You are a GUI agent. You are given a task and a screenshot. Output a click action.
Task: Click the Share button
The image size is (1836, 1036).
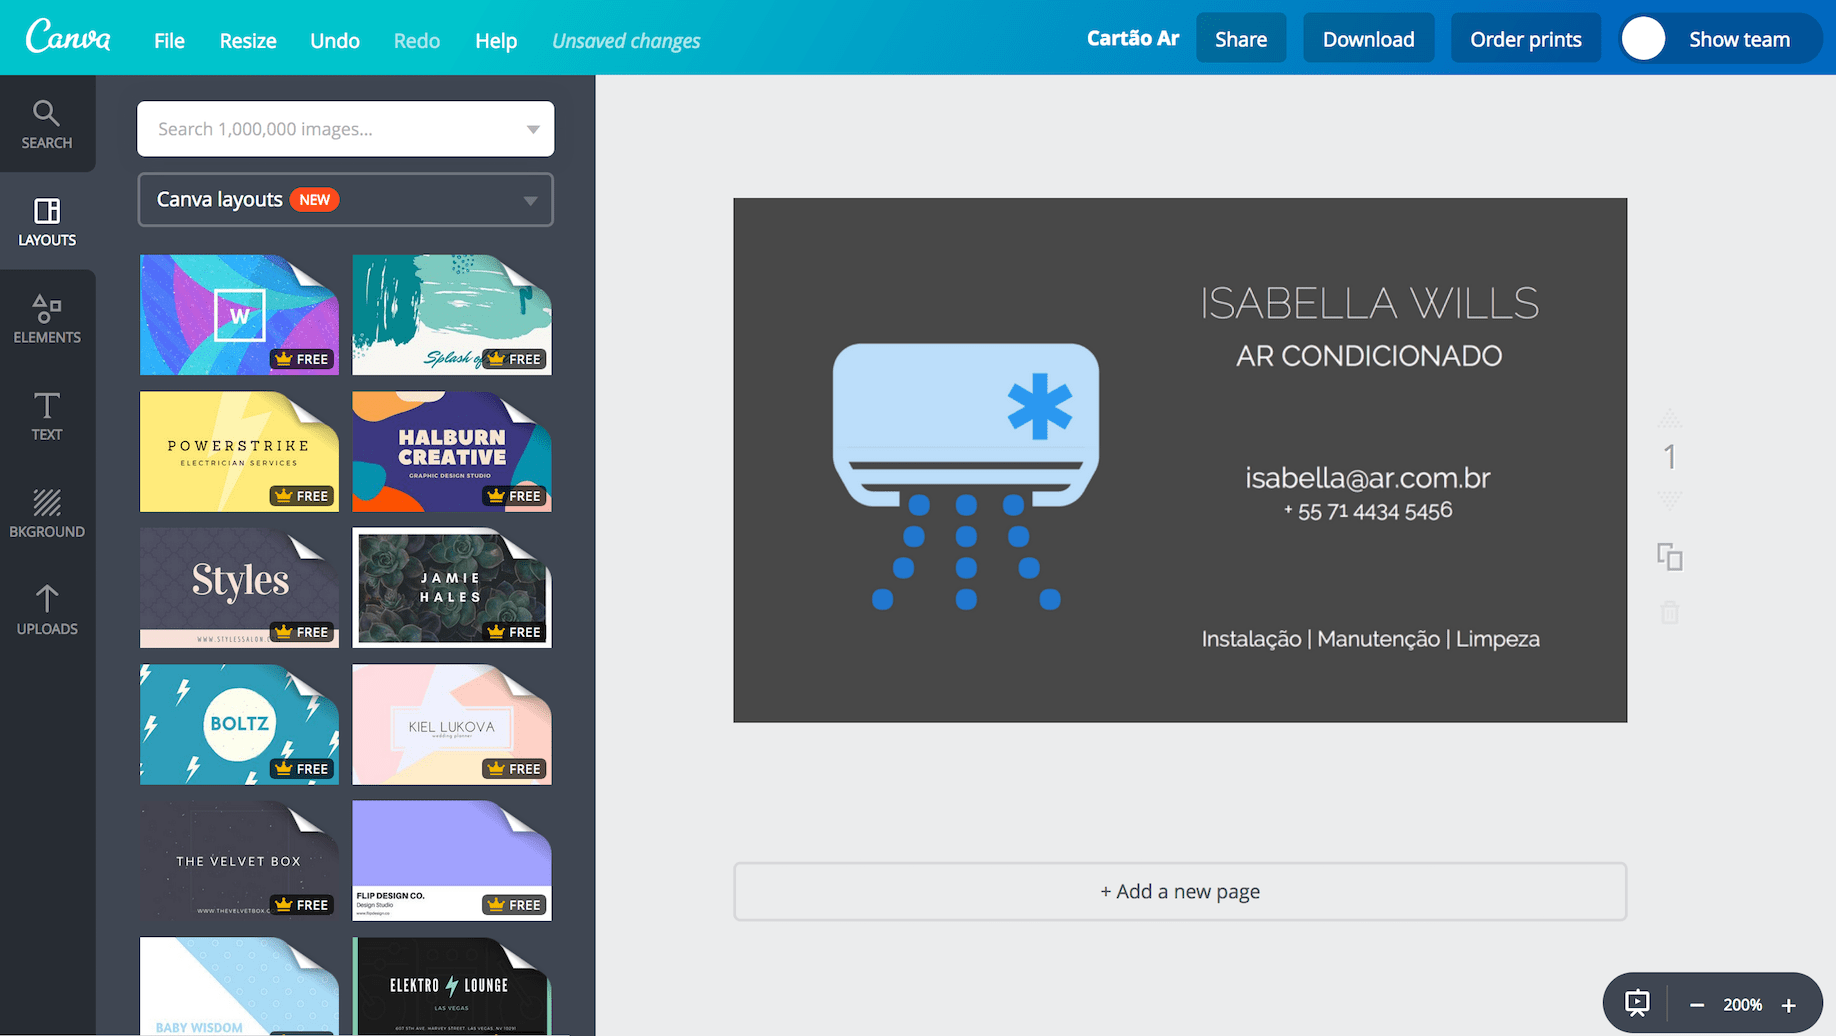coord(1241,39)
